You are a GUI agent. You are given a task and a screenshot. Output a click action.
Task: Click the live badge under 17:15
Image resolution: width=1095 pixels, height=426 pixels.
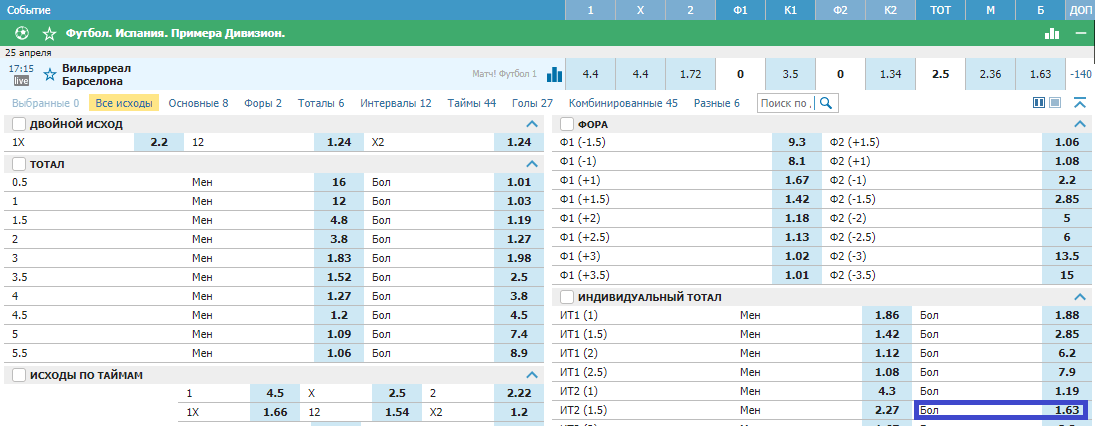click(22, 81)
